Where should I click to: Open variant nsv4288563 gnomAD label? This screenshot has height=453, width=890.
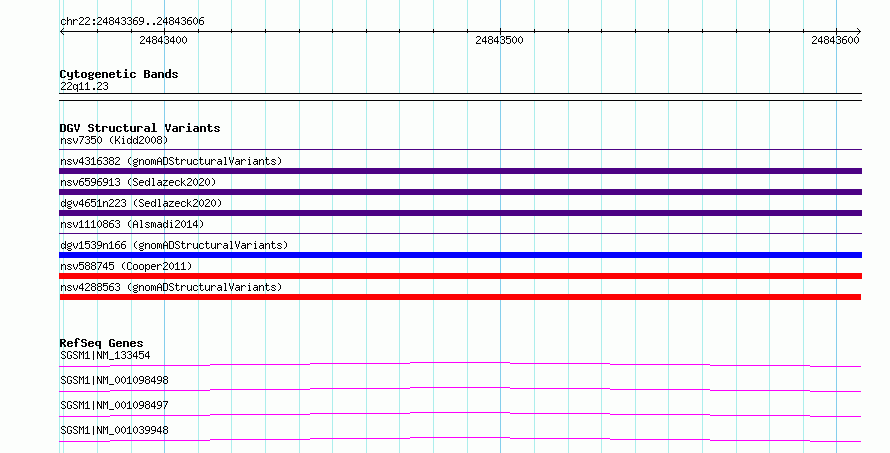tap(171, 287)
